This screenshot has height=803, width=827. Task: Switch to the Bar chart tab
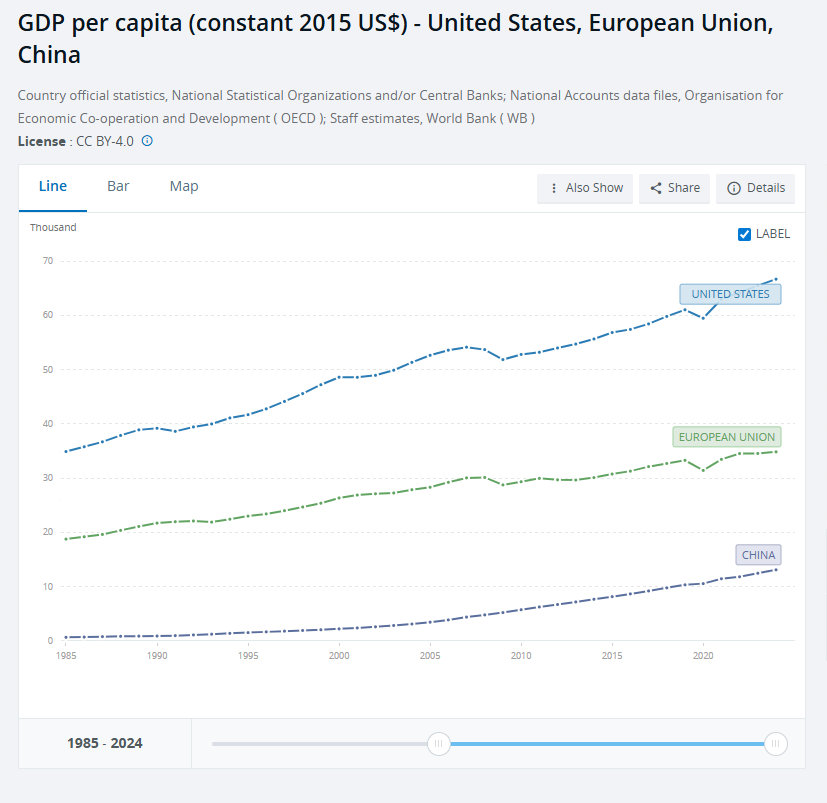click(x=118, y=186)
